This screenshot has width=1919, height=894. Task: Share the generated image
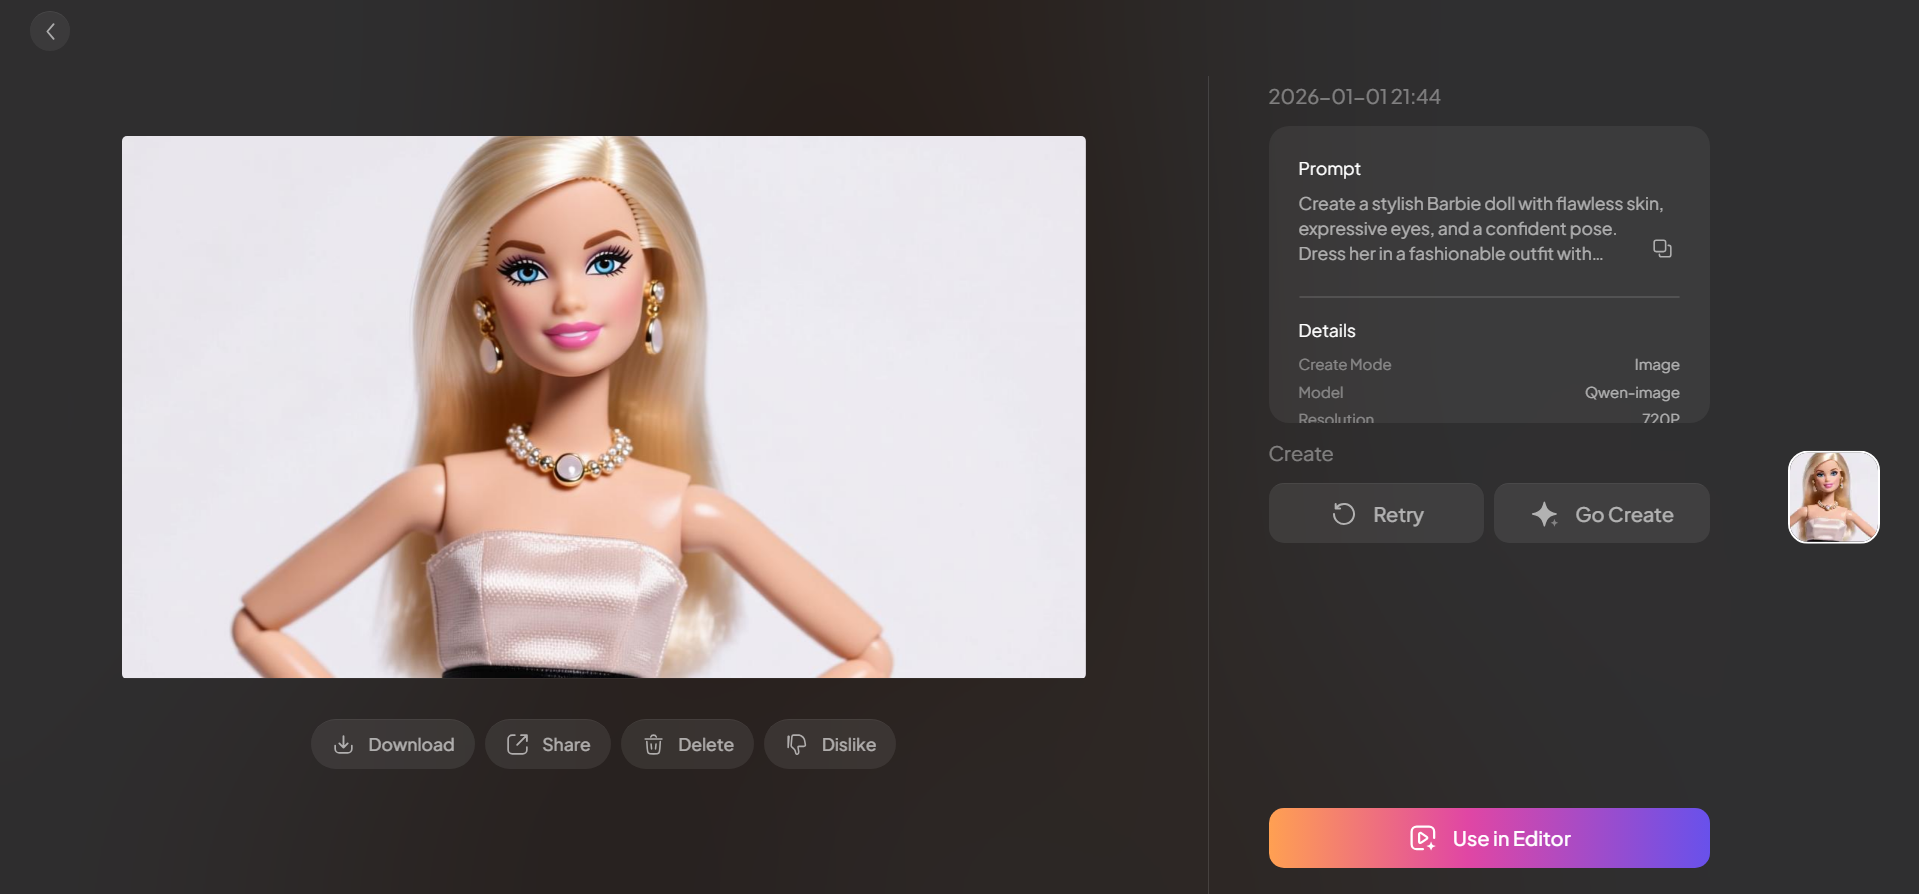[548, 744]
